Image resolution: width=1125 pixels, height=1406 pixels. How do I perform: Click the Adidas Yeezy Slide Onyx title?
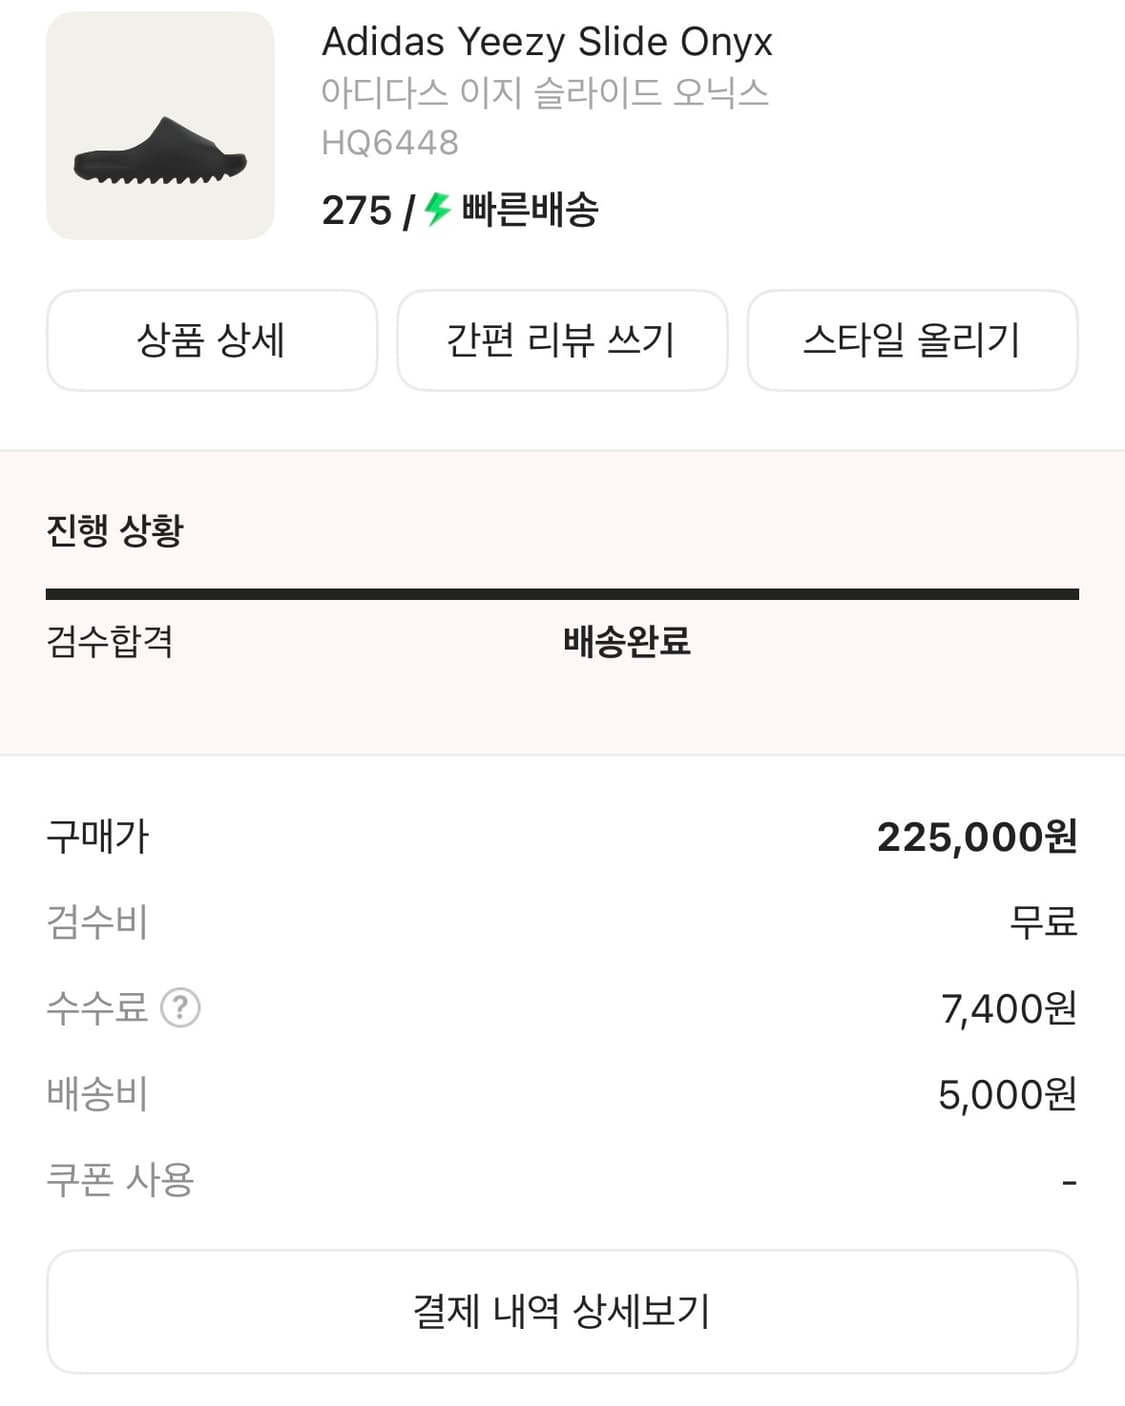coord(547,42)
